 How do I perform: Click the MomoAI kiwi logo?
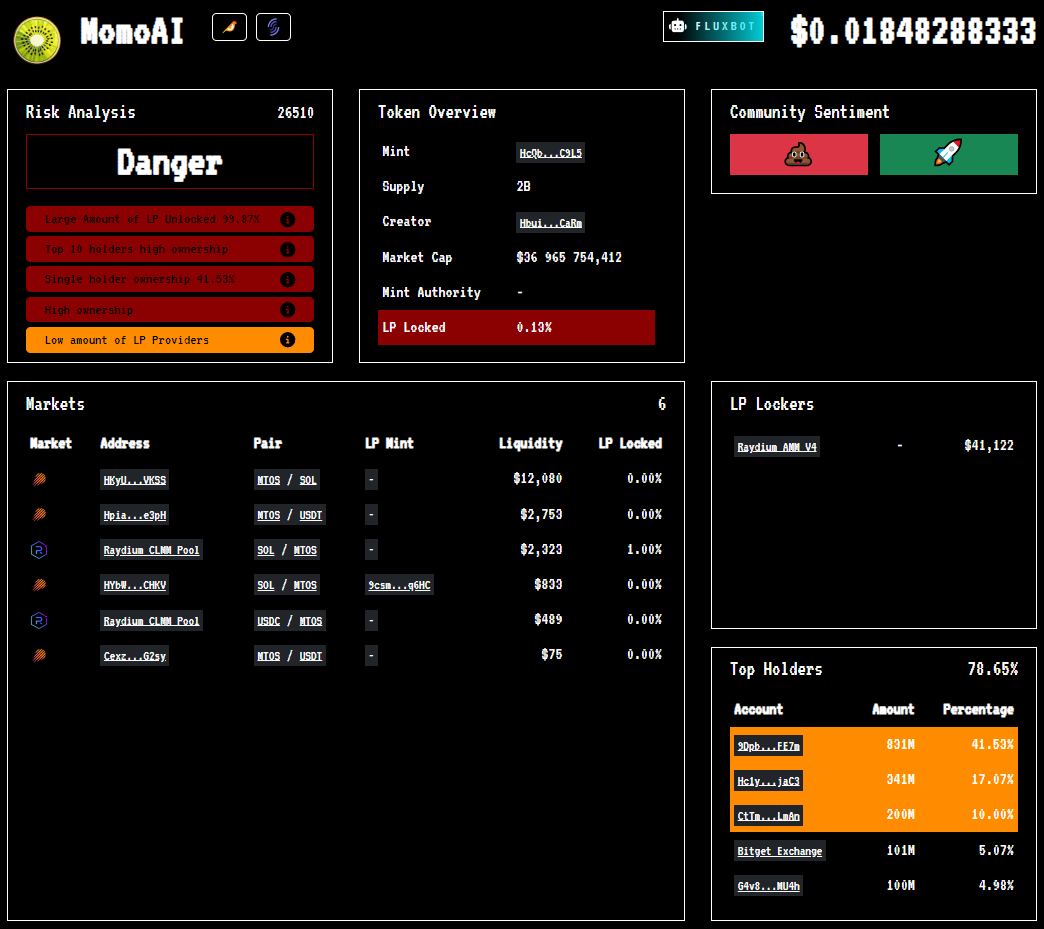(36, 40)
